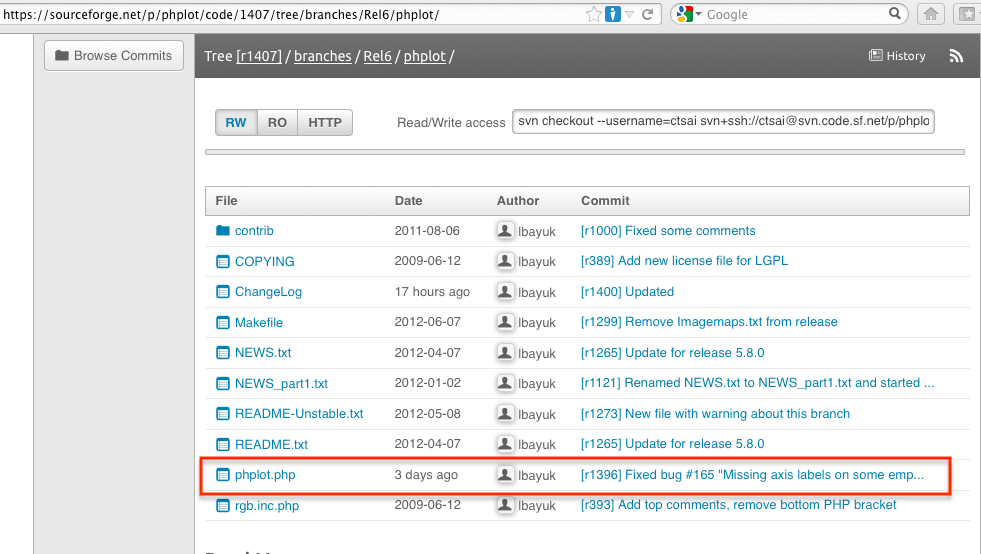The height and width of the screenshot is (554, 981).
Task: Open the History view
Action: tap(897, 56)
